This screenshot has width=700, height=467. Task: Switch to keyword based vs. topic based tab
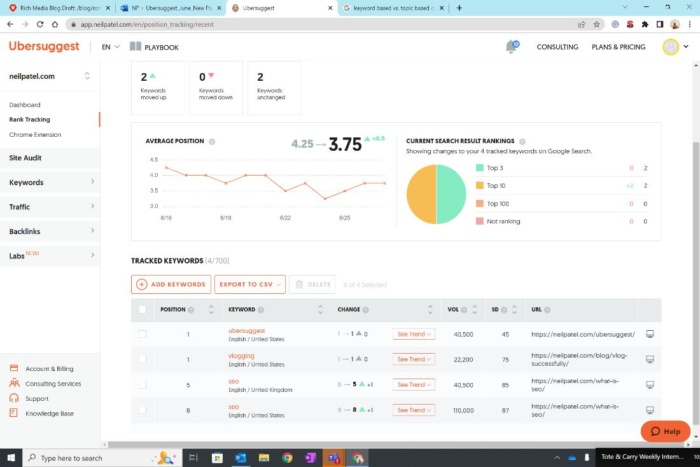(x=393, y=8)
